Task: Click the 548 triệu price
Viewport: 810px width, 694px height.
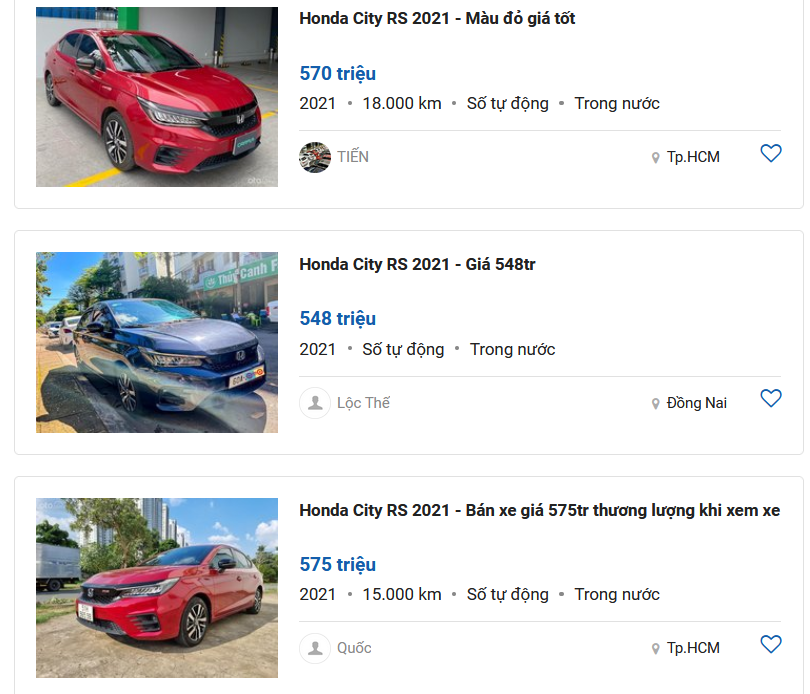Action: [337, 318]
